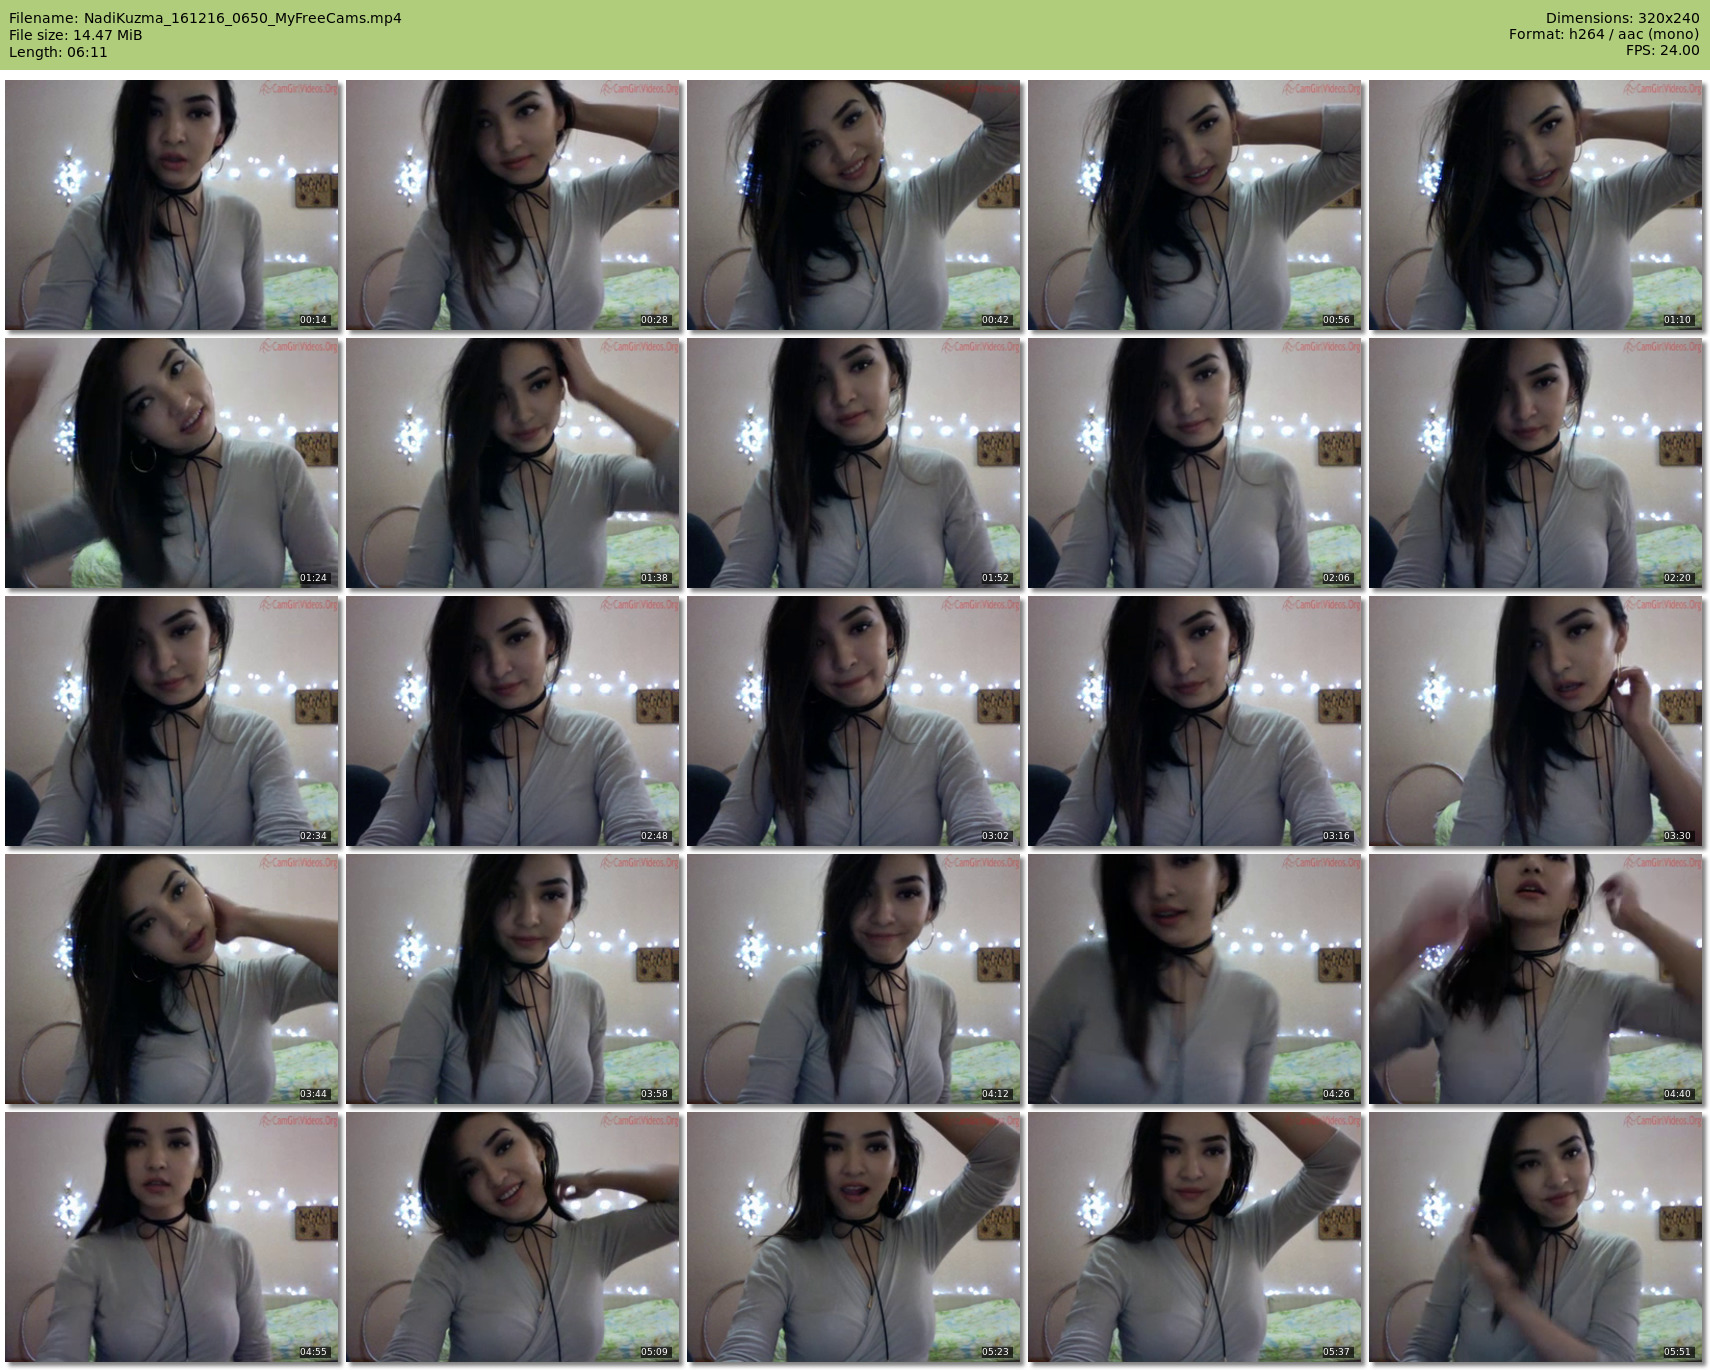The height and width of the screenshot is (1370, 1710).
Task: Click the thumbnail timestamped 04:40
Action: [1535, 979]
